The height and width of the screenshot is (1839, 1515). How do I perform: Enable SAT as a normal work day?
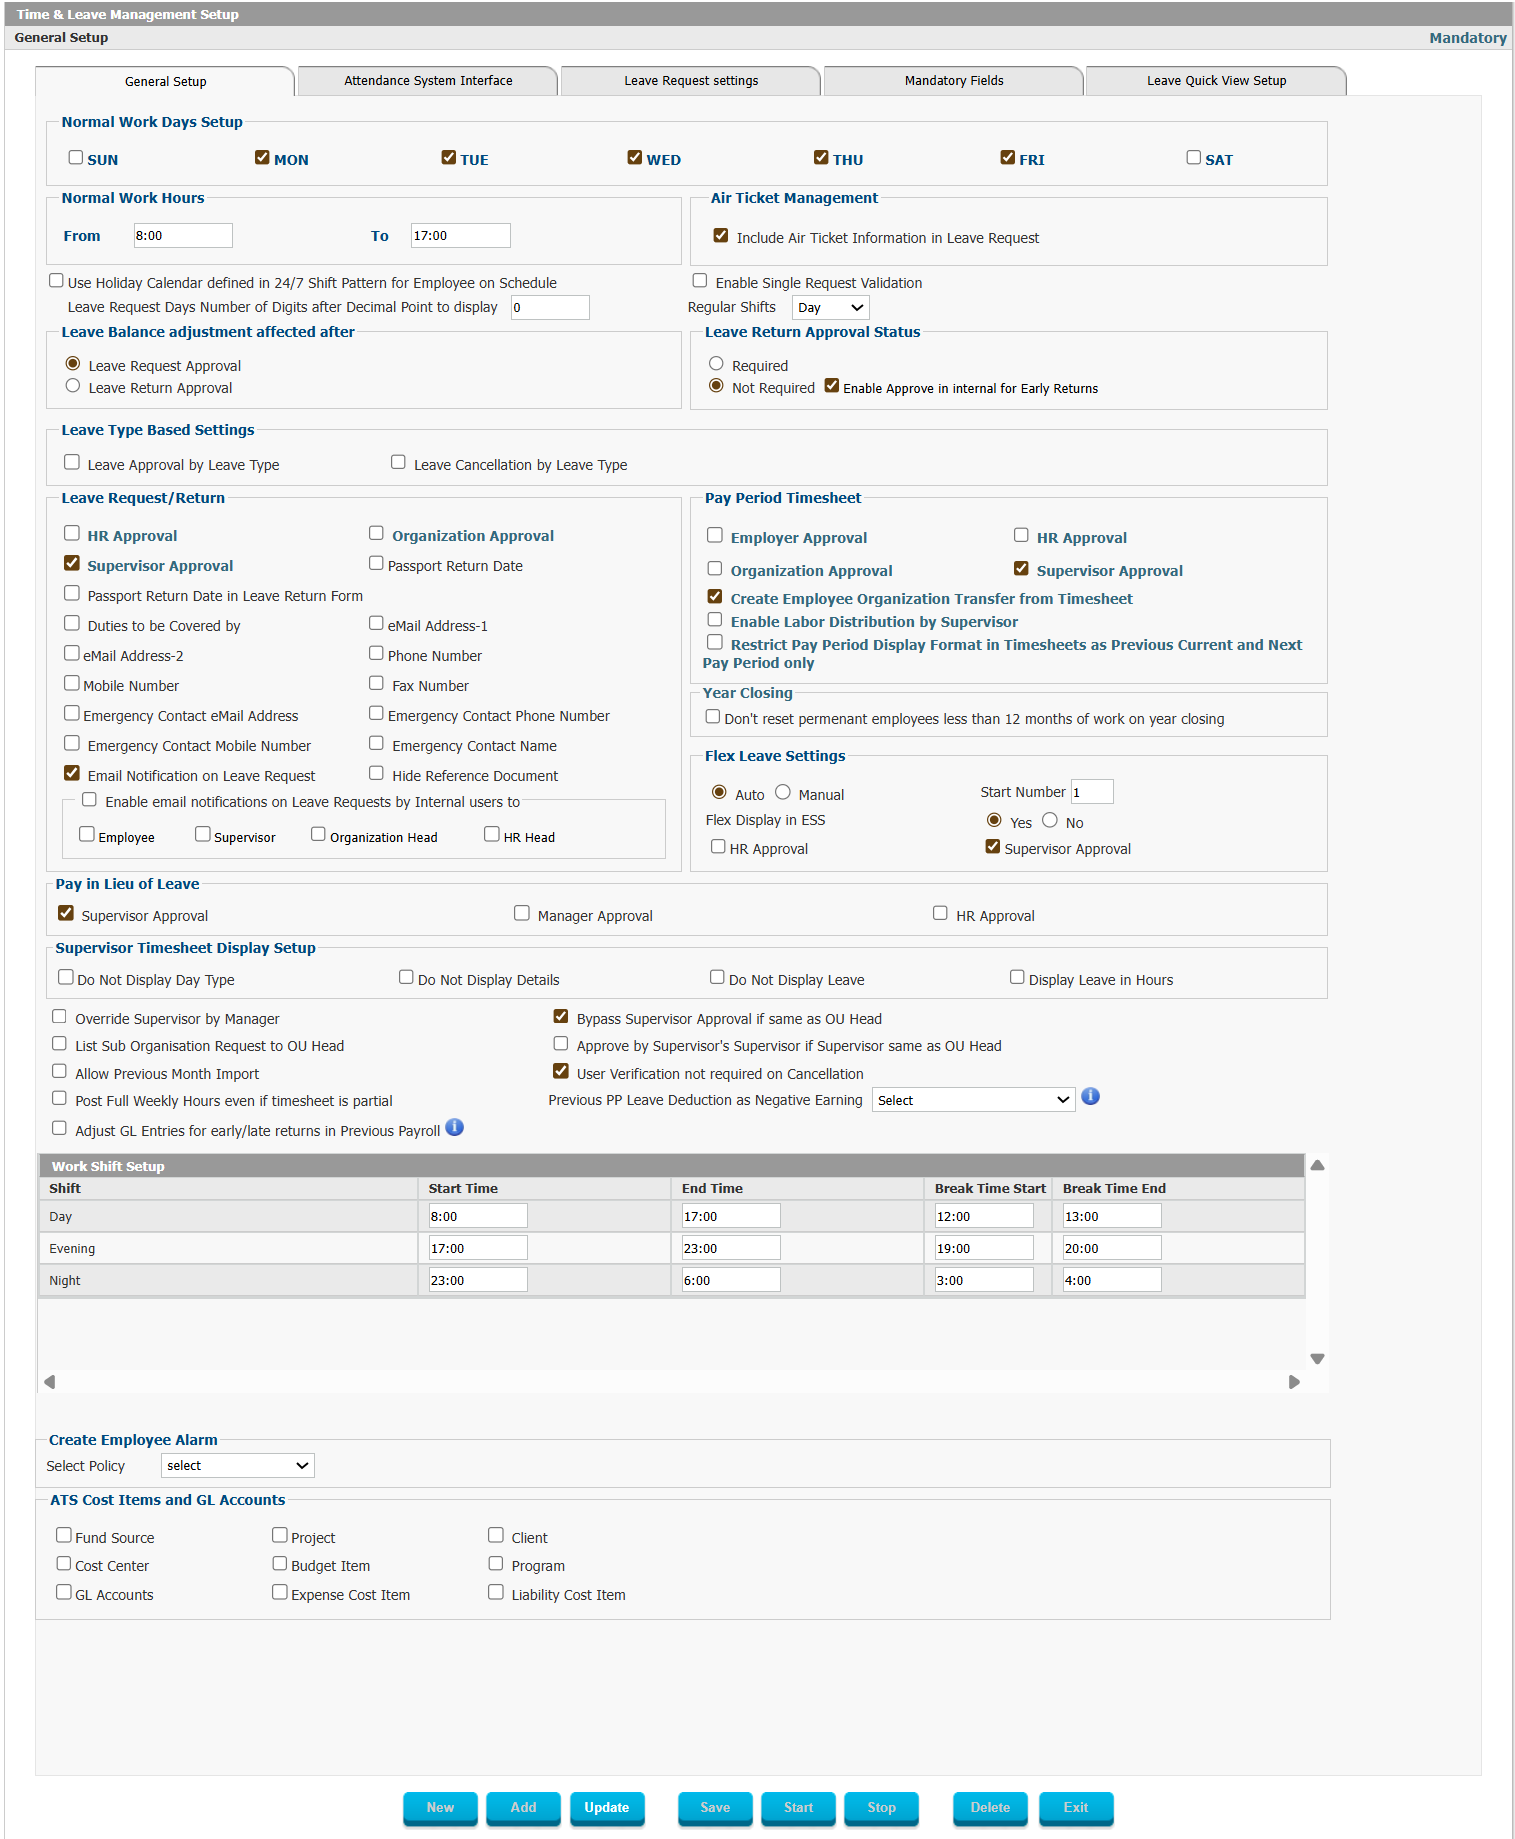click(x=1193, y=157)
